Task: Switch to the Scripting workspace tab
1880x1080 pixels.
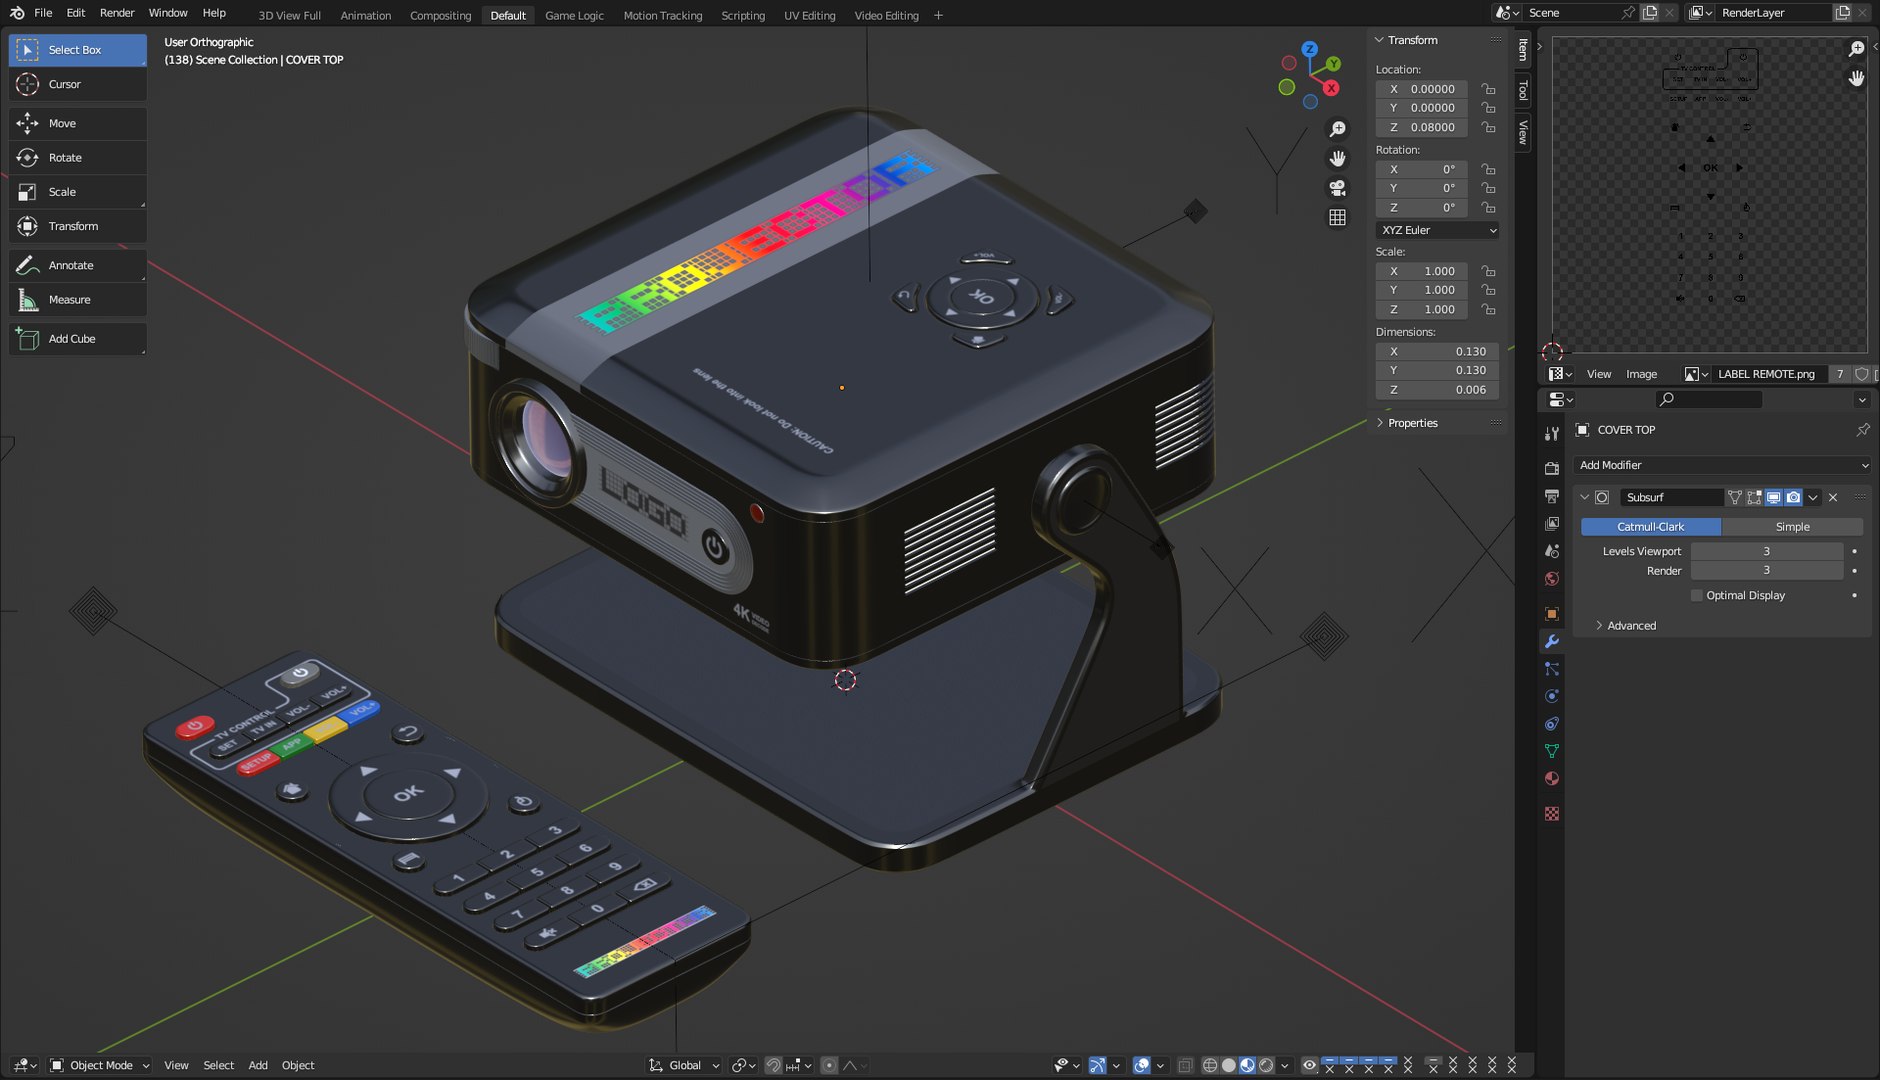Action: (x=743, y=15)
